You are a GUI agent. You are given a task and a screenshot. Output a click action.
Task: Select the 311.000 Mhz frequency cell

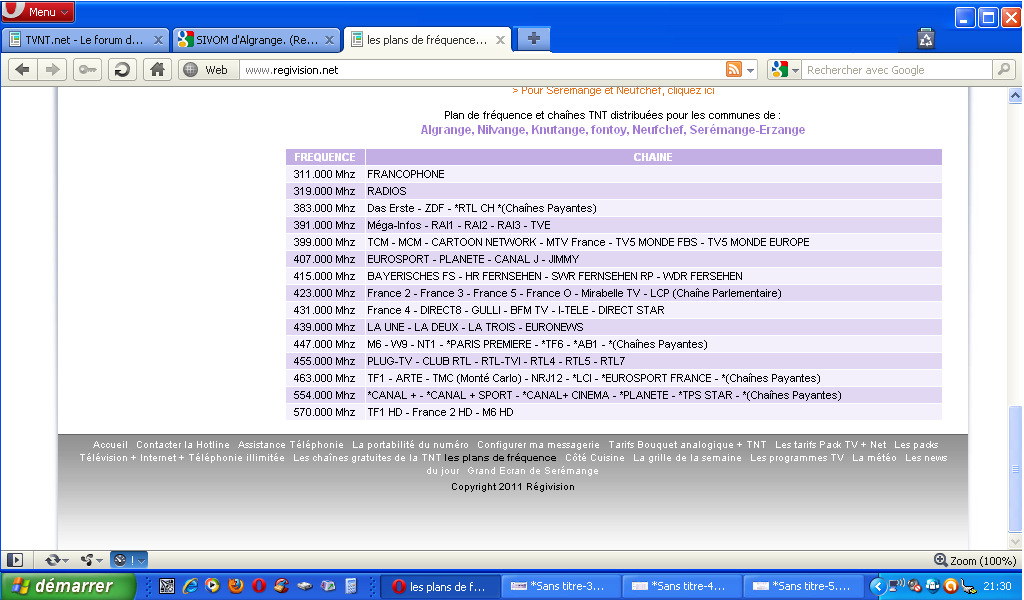click(325, 174)
